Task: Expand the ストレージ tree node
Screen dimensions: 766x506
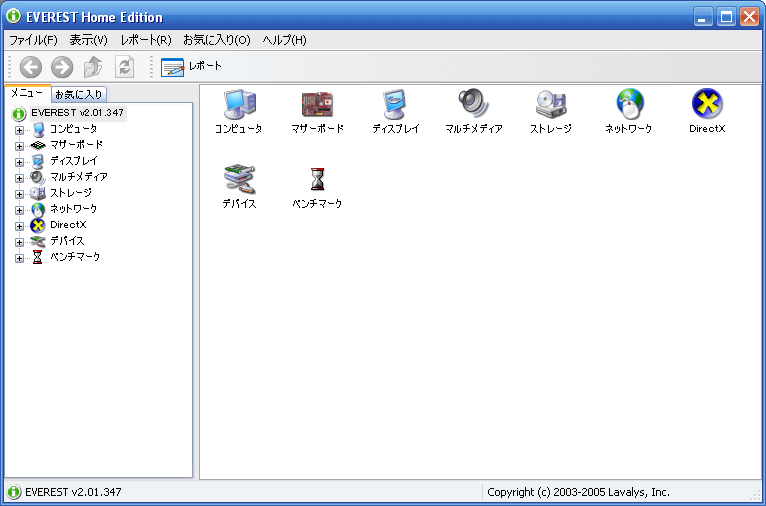Action: click(x=19, y=194)
